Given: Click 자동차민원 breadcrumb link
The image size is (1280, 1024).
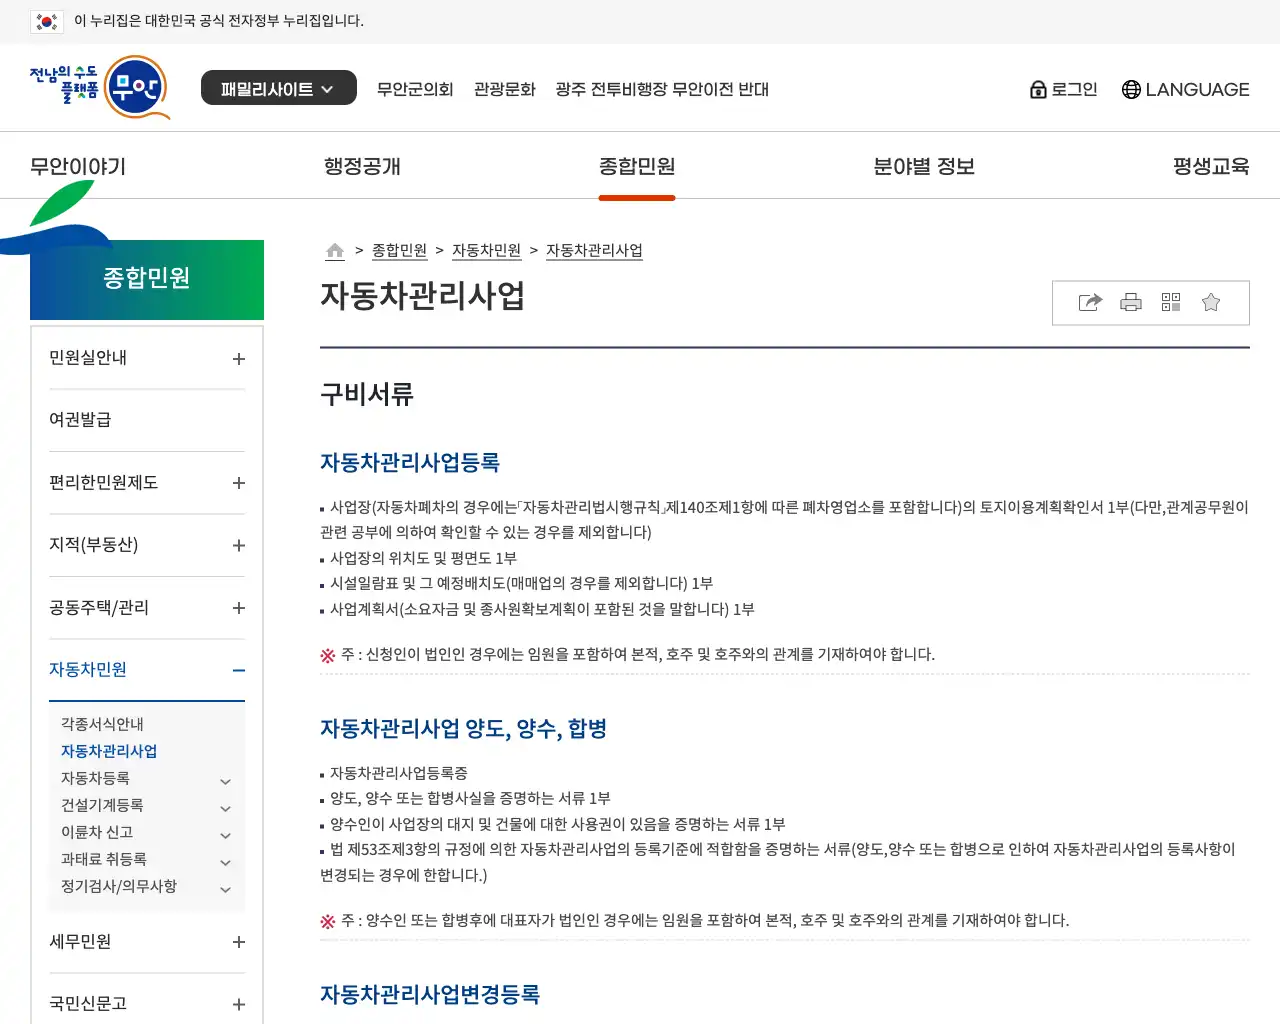Looking at the screenshot, I should coord(486,251).
